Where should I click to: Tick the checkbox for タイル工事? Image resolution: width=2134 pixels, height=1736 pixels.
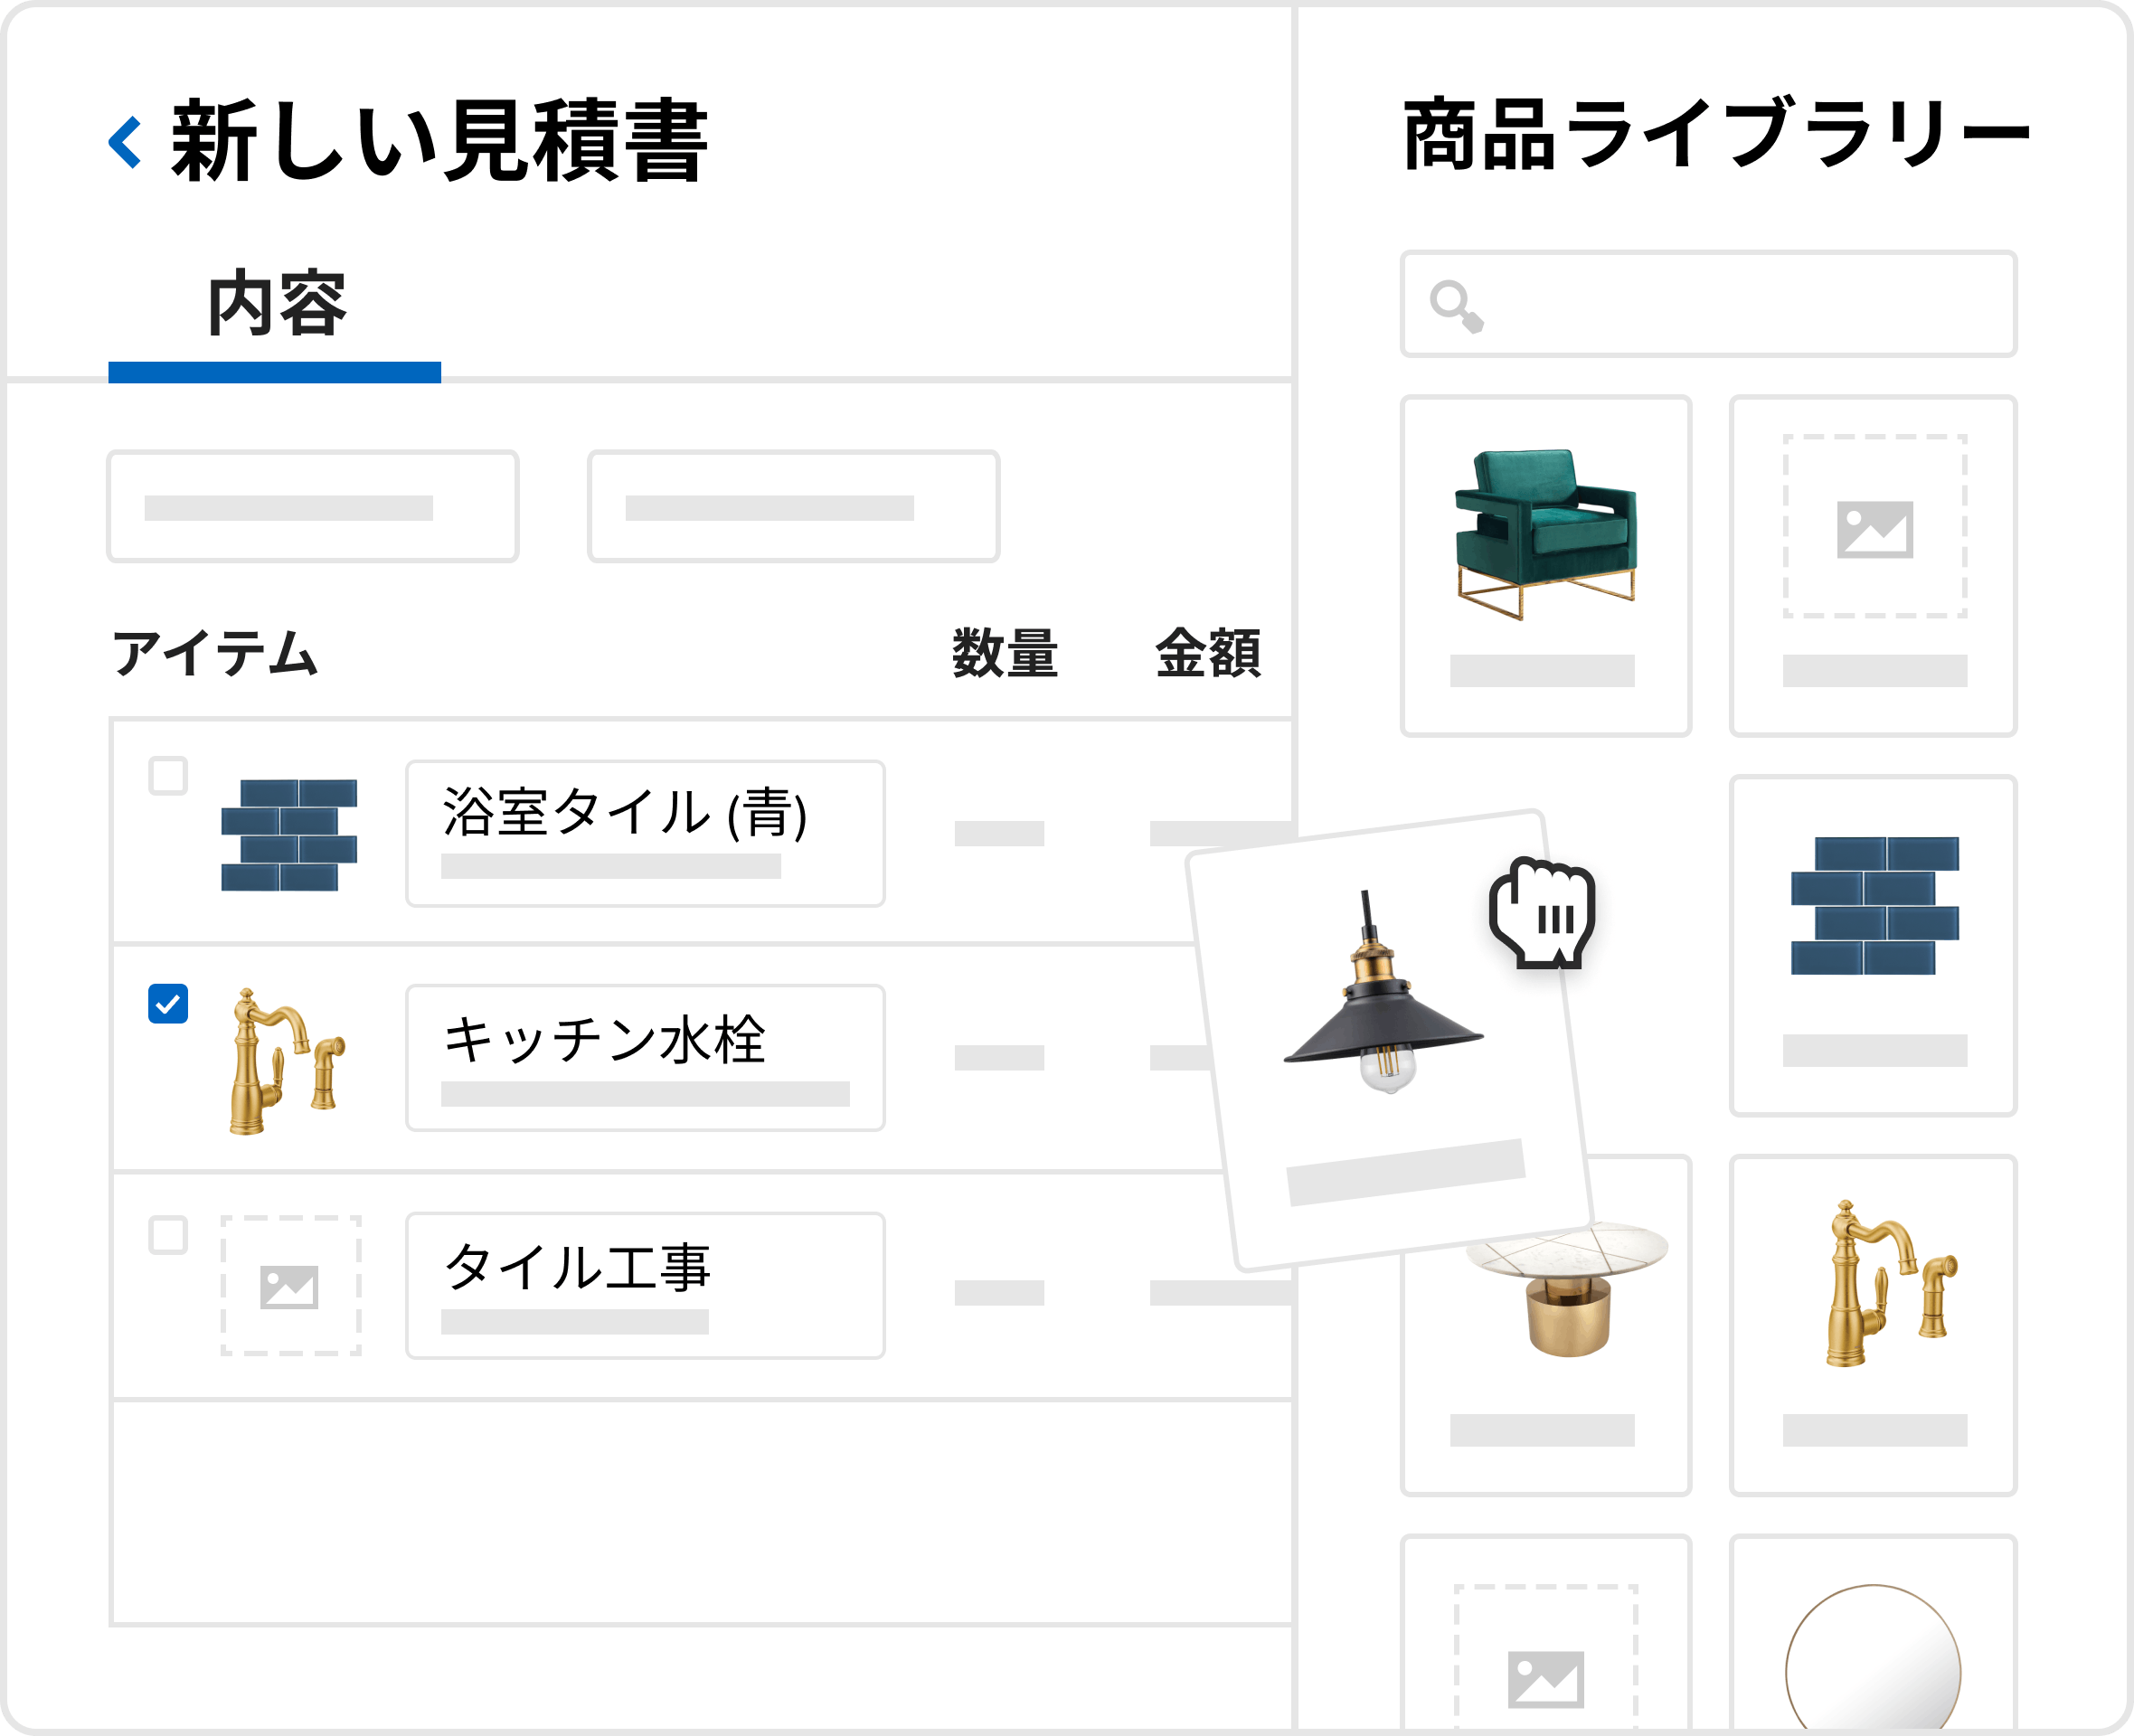point(168,1234)
